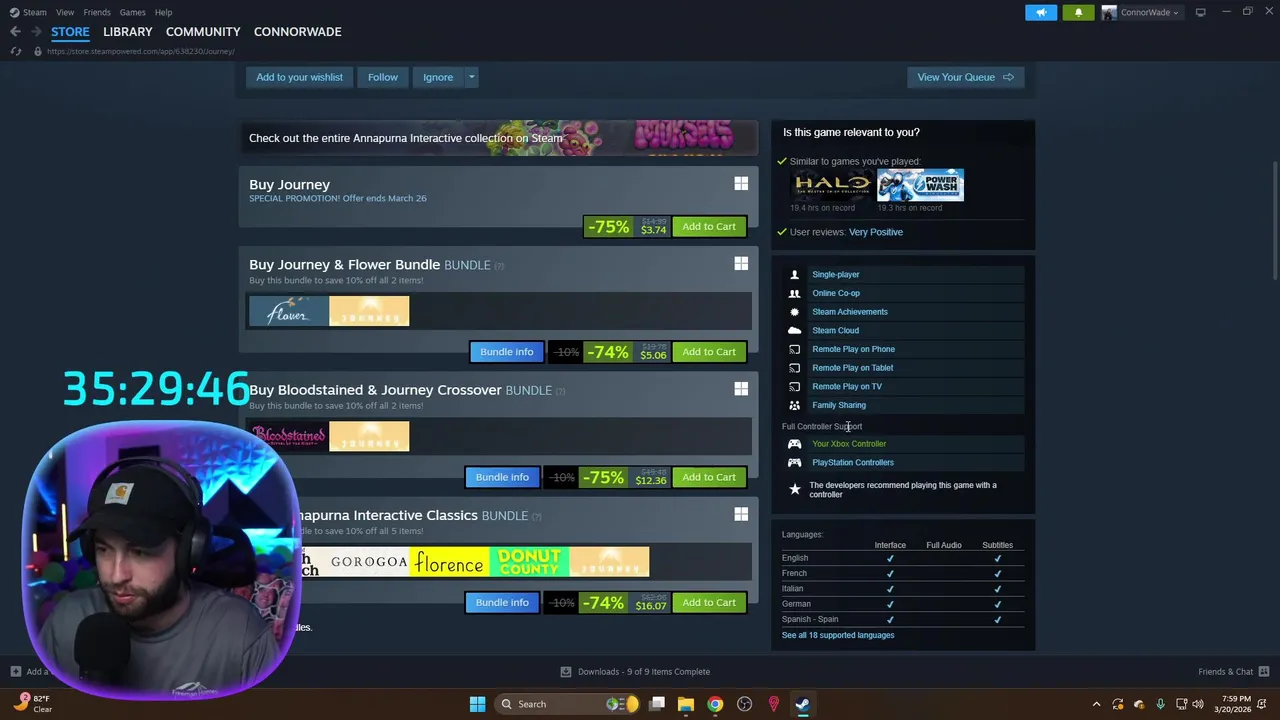Image resolution: width=1280 pixels, height=720 pixels.
Task: Click the Flower bundle thumbnail
Action: coord(289,311)
